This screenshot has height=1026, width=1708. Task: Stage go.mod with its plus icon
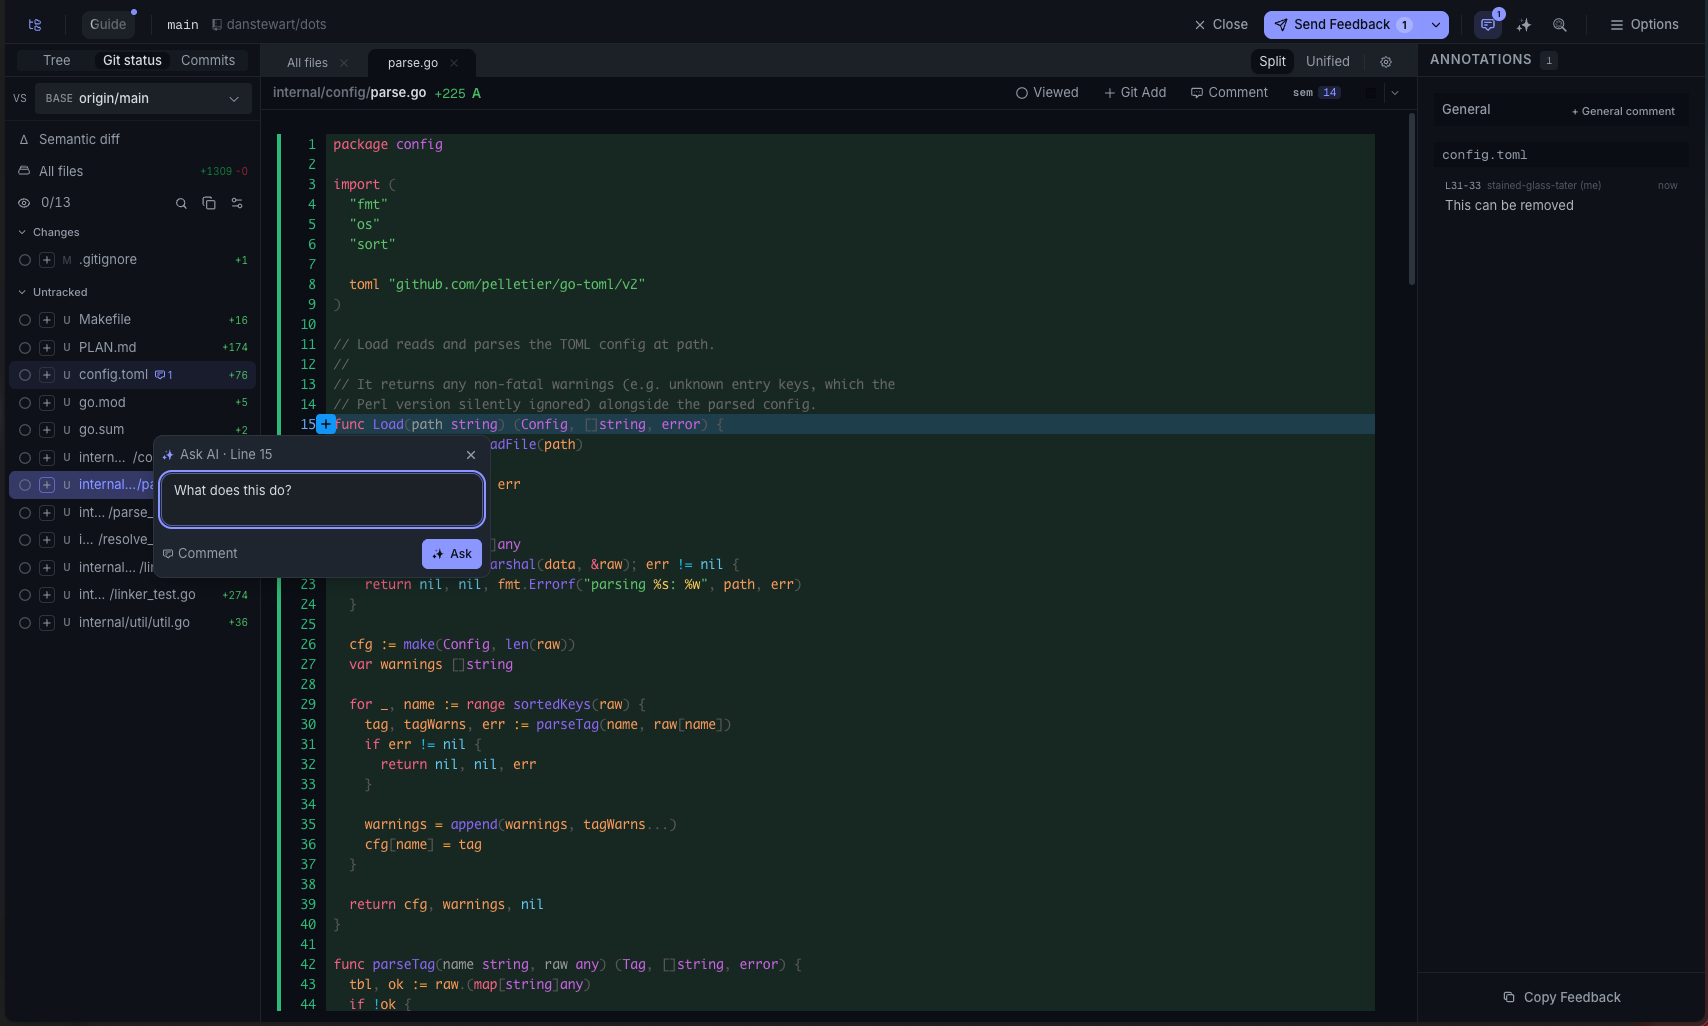pos(47,403)
